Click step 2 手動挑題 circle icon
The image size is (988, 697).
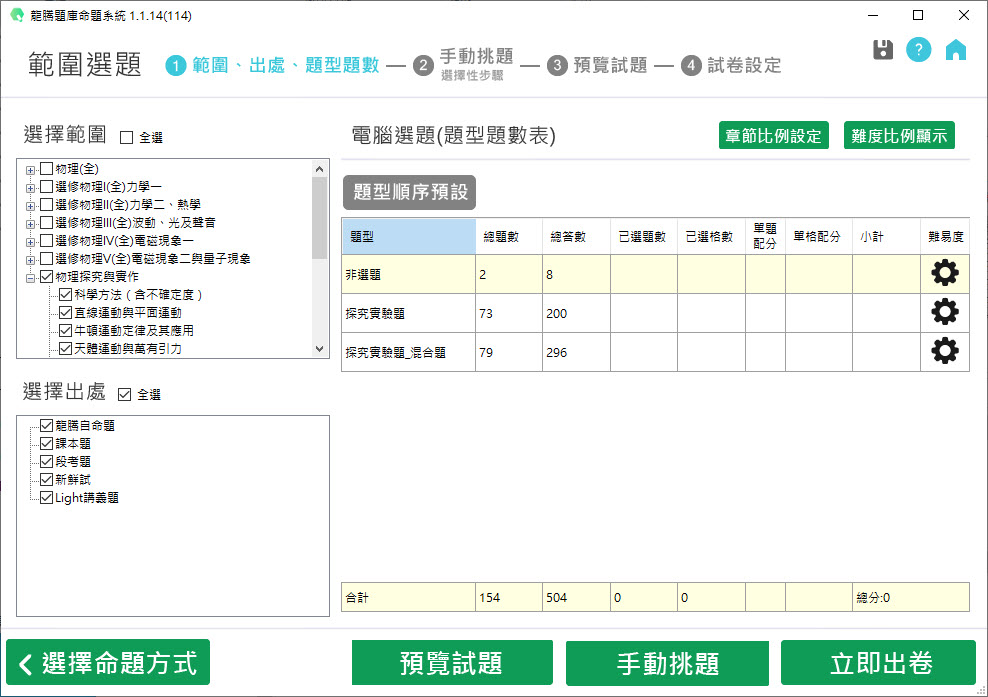(423, 66)
